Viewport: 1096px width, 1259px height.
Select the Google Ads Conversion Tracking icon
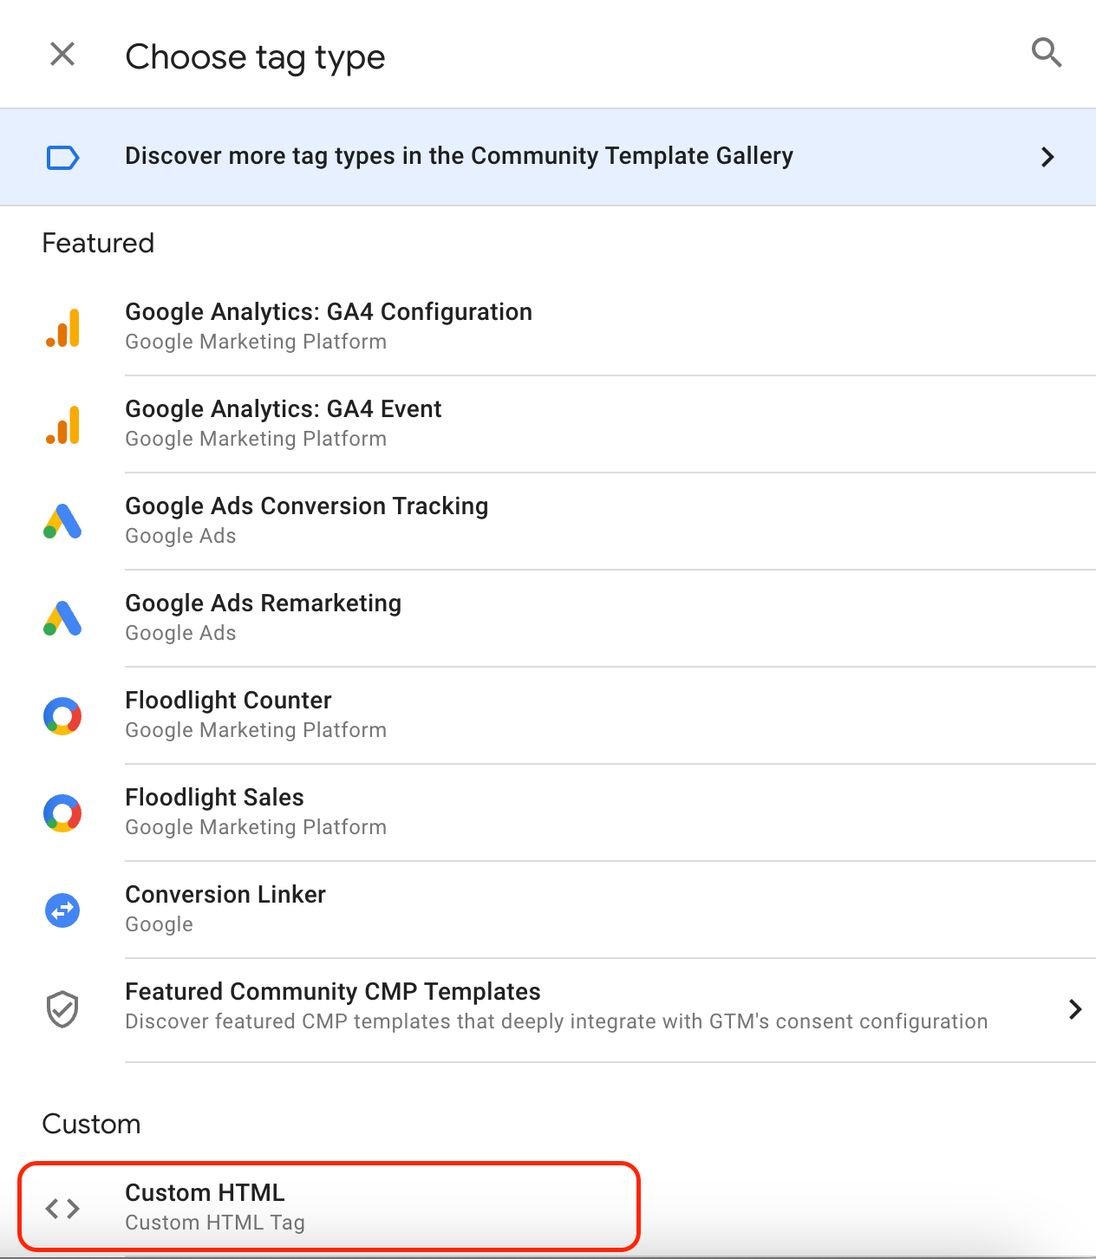[62, 519]
